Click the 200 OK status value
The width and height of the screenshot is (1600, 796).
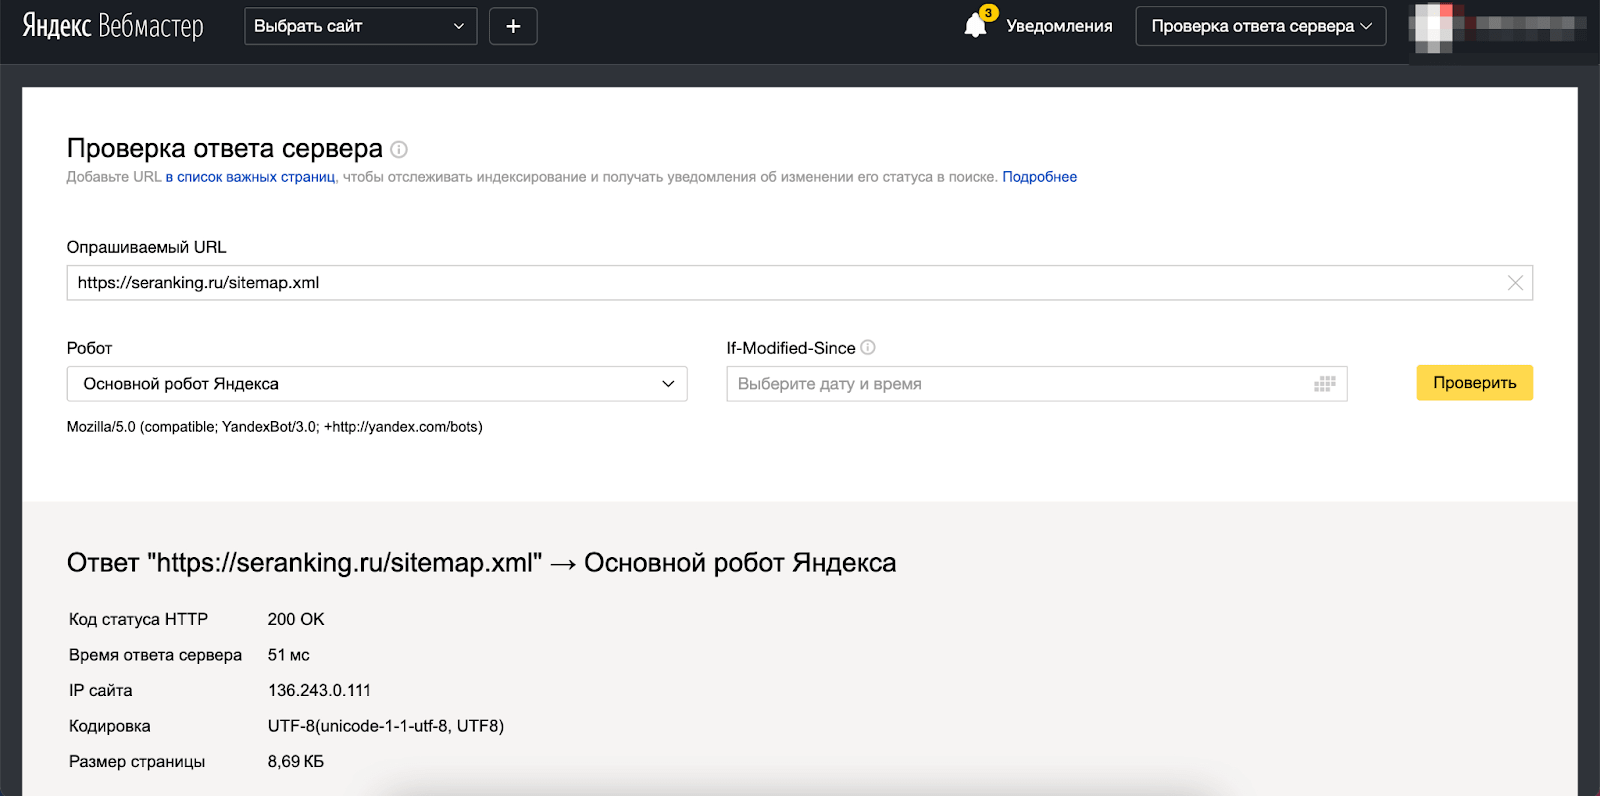pos(296,619)
